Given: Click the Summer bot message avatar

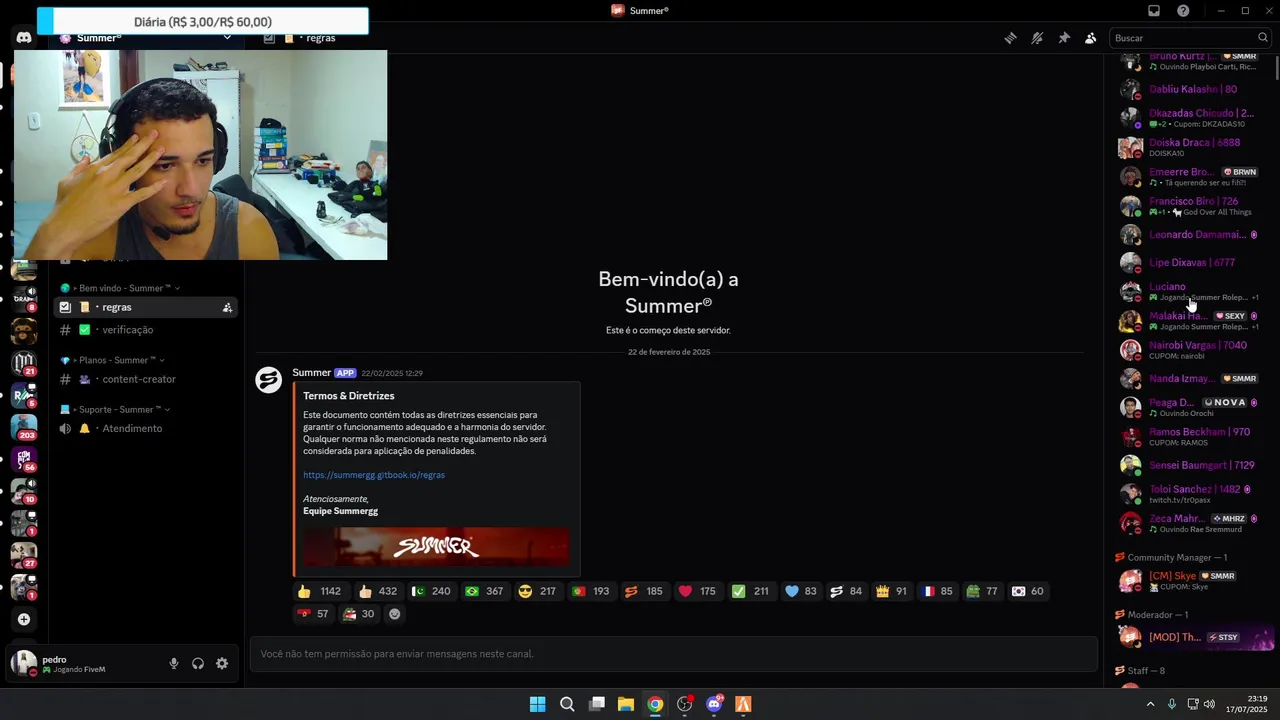Looking at the screenshot, I should [268, 380].
